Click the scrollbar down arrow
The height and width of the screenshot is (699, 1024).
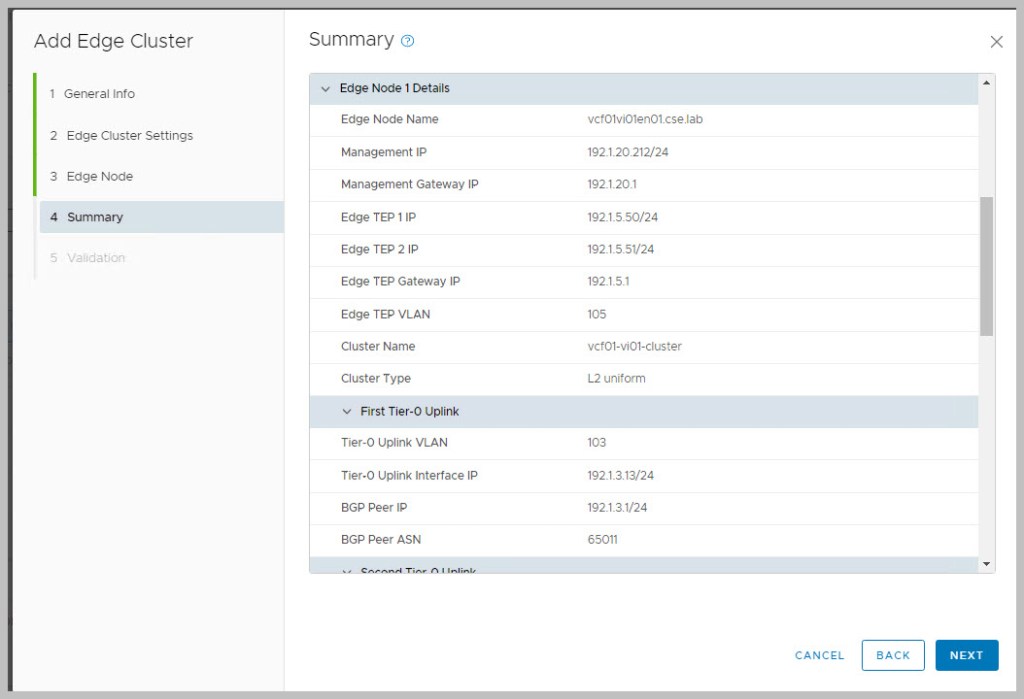point(987,564)
